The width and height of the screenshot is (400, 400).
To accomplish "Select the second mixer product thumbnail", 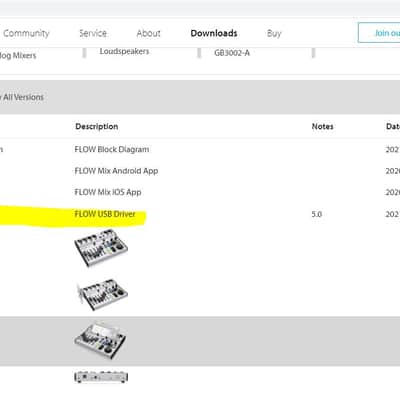I will coord(102,295).
